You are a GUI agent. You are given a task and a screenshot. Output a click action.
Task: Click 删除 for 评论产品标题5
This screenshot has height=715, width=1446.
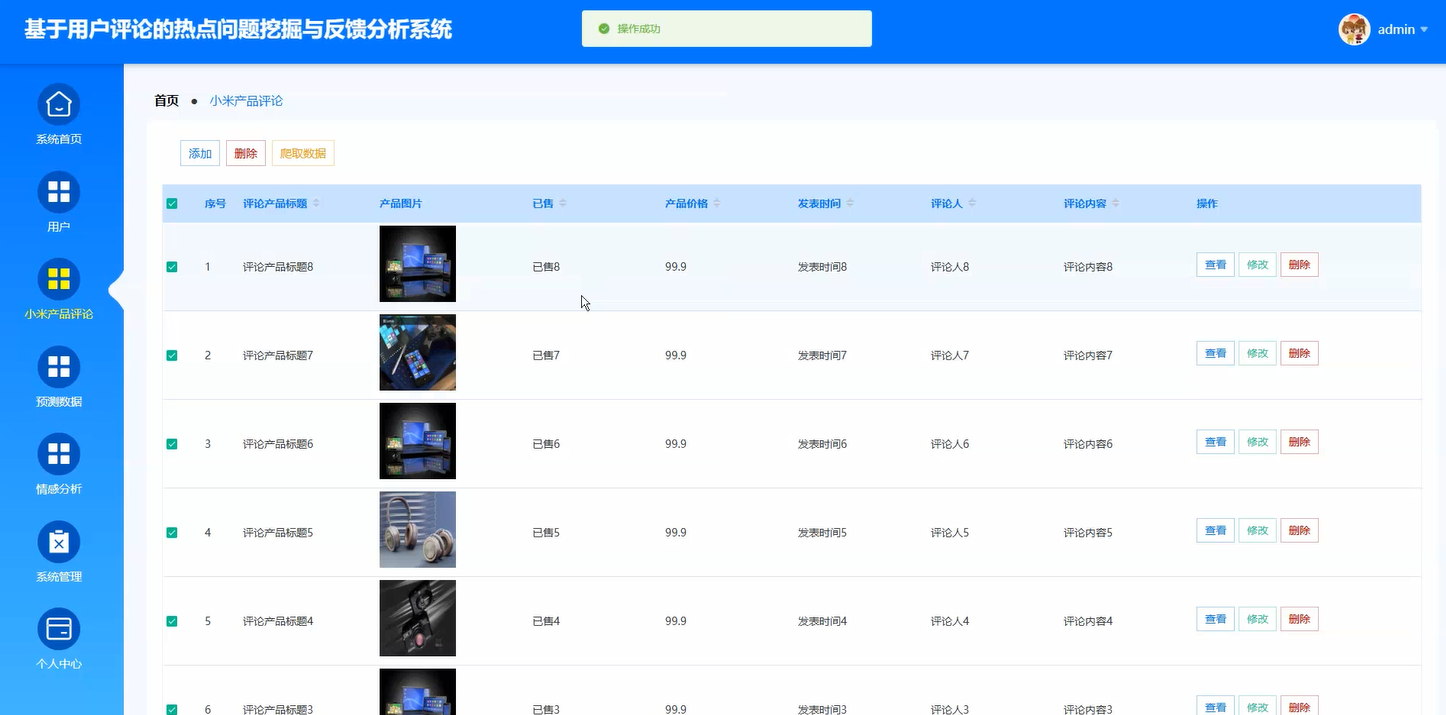1300,530
